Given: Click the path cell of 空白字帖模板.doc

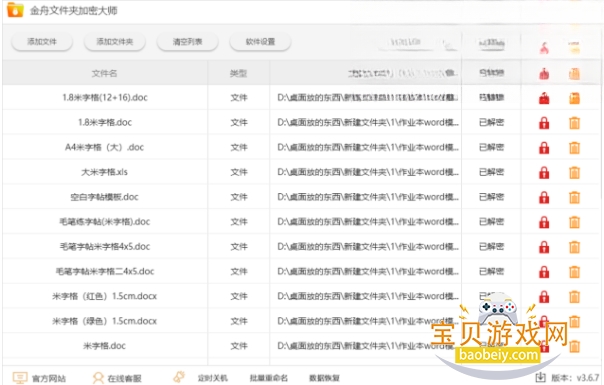Looking at the screenshot, I should [368, 197].
